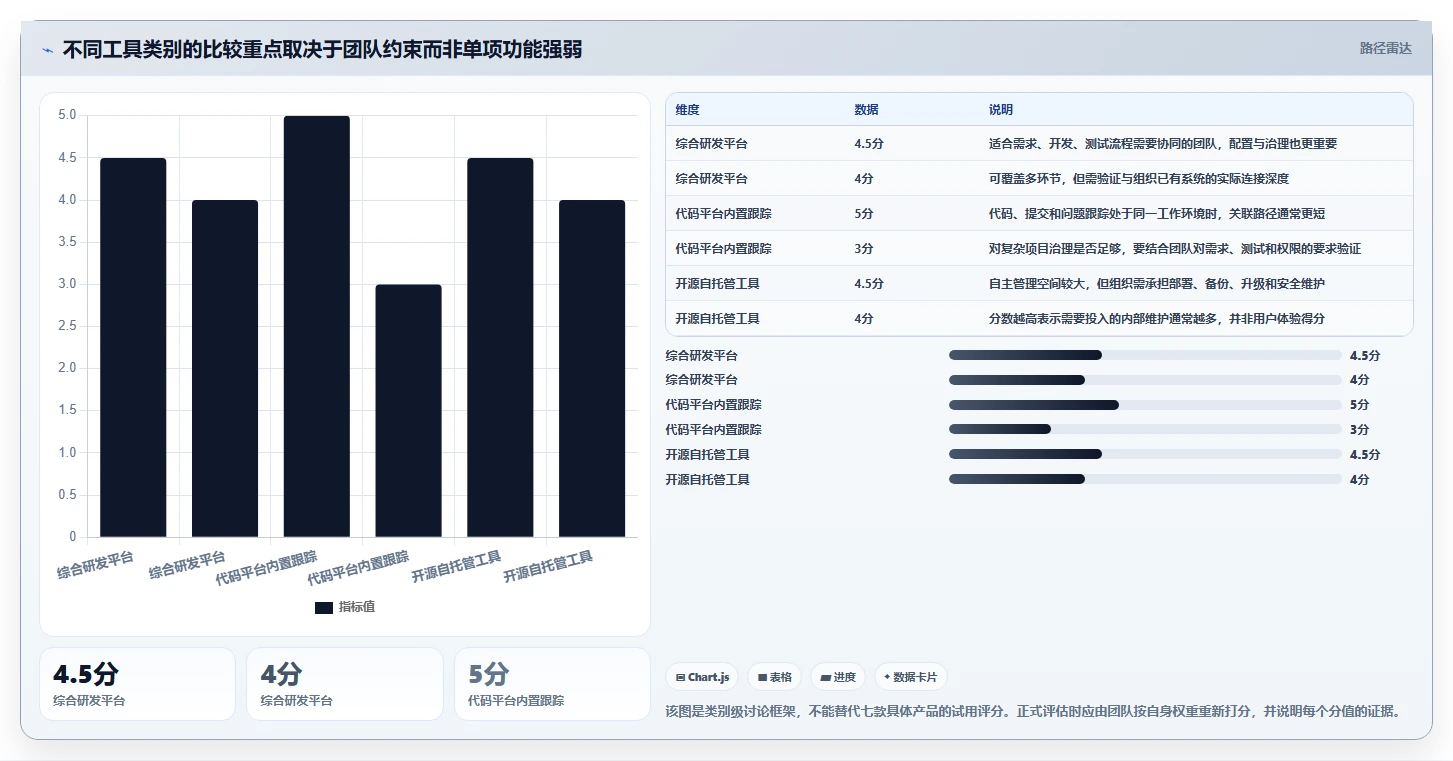
Task: Toggle the 指标值 legend entry in the chart
Action: [x=345, y=607]
